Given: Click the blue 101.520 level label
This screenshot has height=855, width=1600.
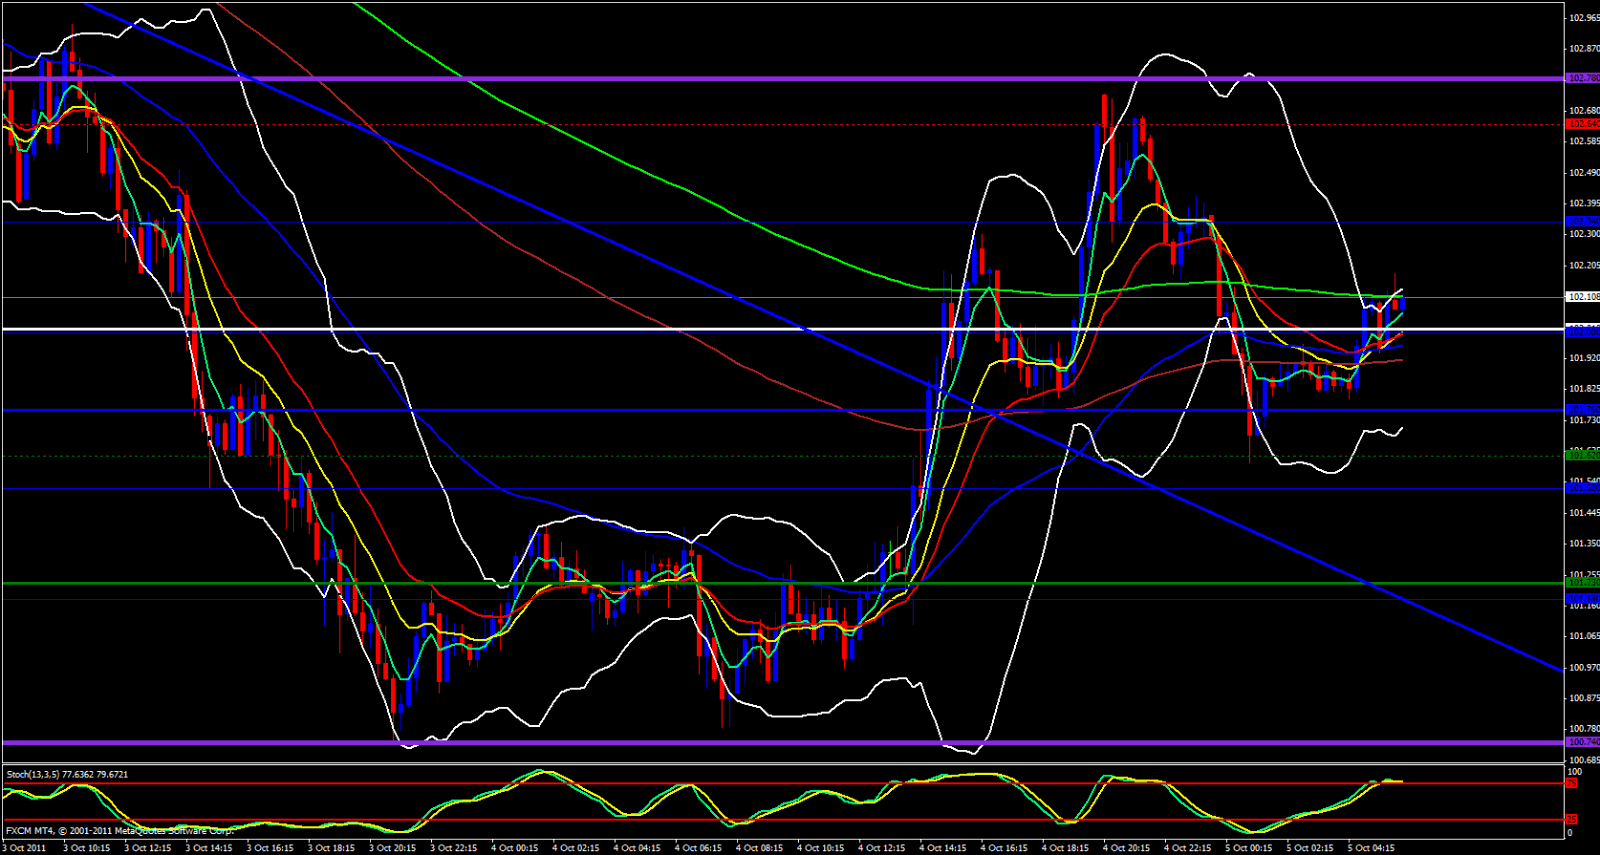Looking at the screenshot, I should point(1581,489).
